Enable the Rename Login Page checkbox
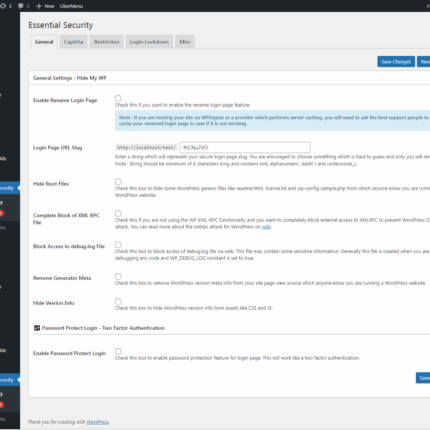Viewport: 430px width, 430px height. pos(118,98)
